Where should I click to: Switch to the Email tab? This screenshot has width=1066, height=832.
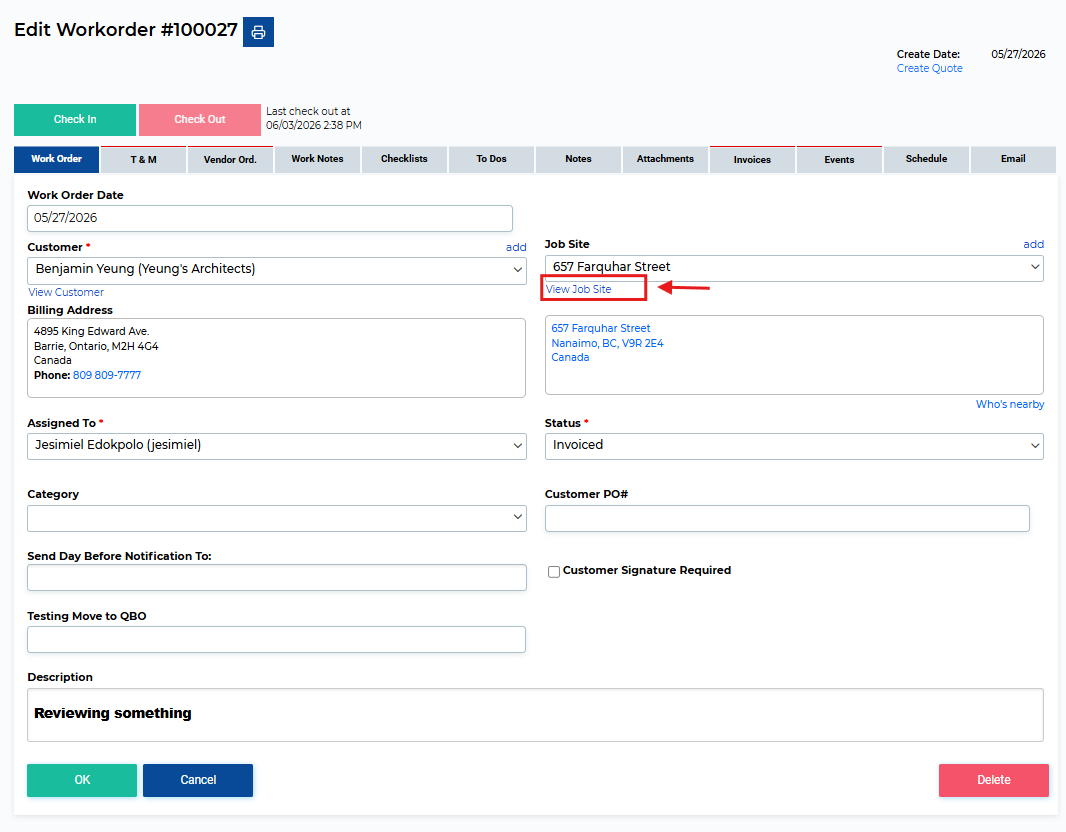(x=1014, y=159)
